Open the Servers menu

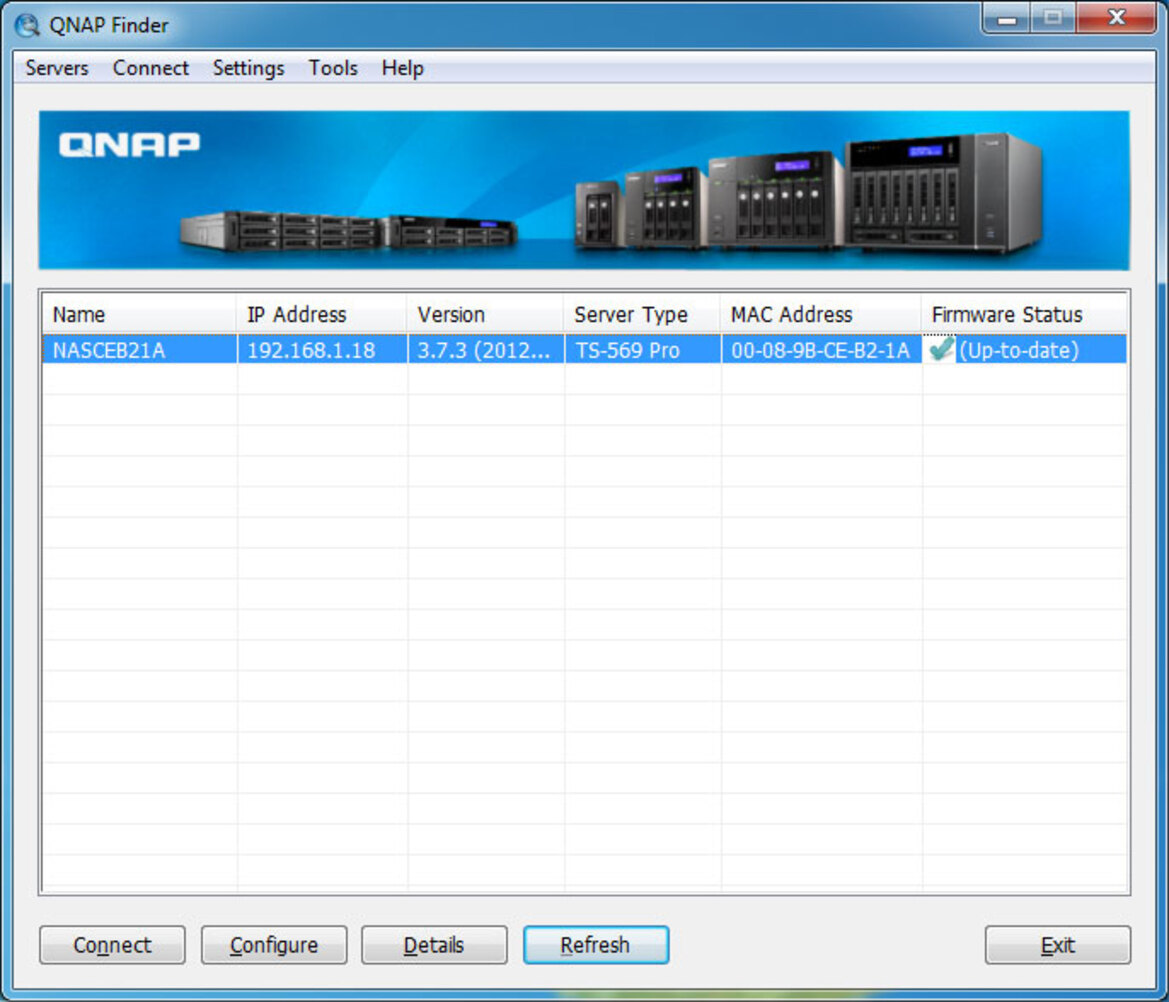point(57,68)
